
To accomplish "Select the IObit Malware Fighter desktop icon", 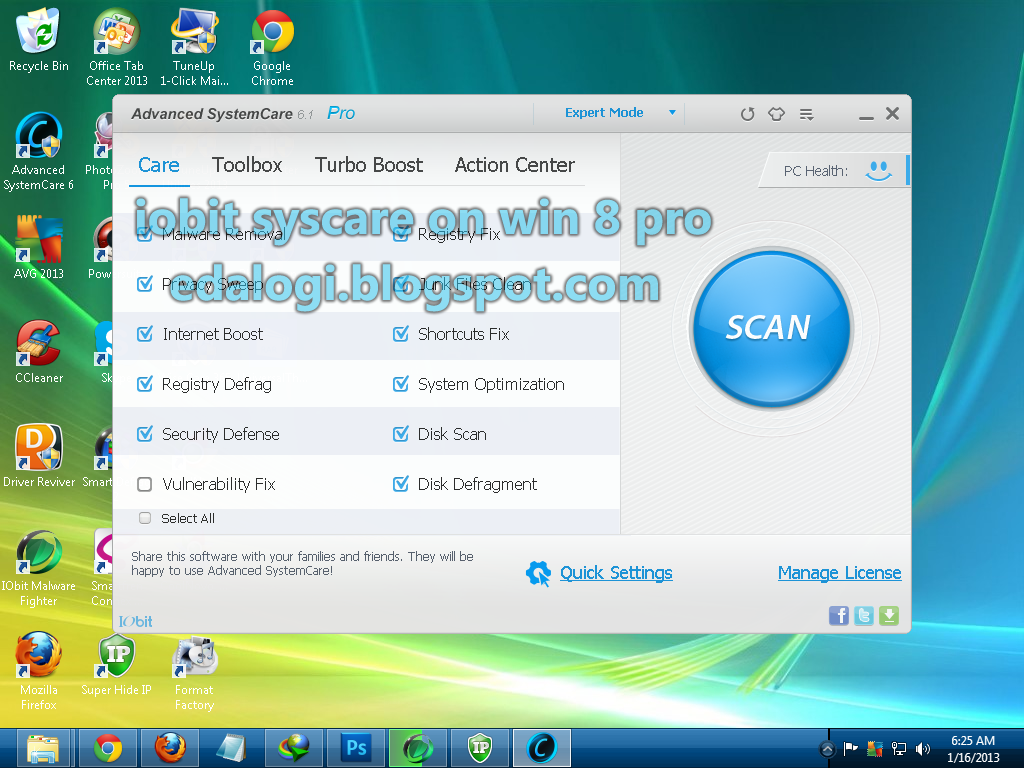I will pyautogui.click(x=39, y=568).
